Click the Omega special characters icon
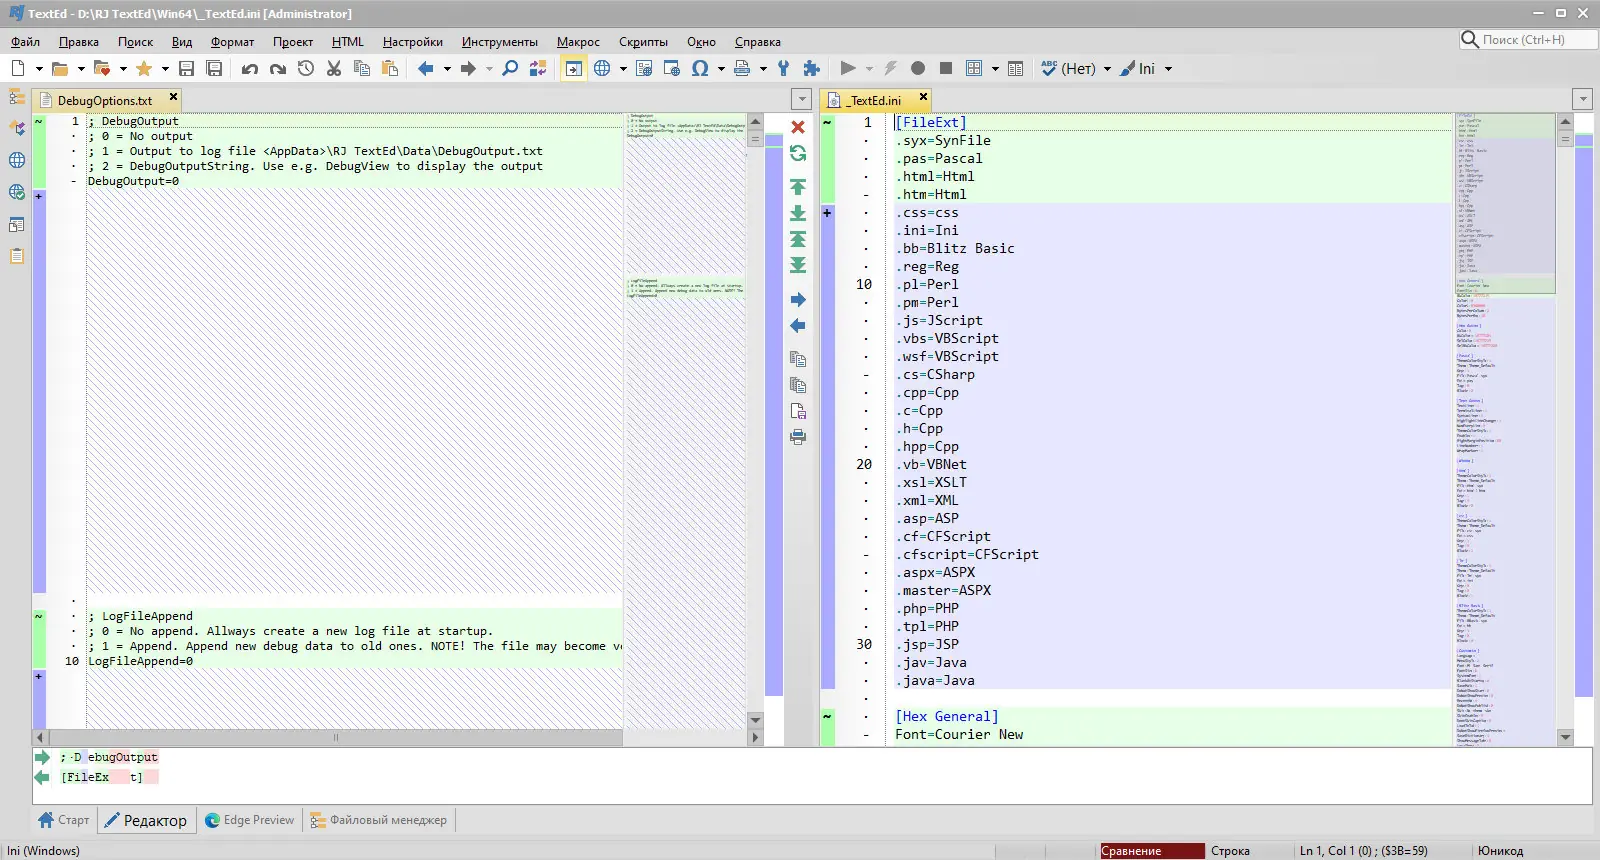The image size is (1600, 860). [x=700, y=68]
